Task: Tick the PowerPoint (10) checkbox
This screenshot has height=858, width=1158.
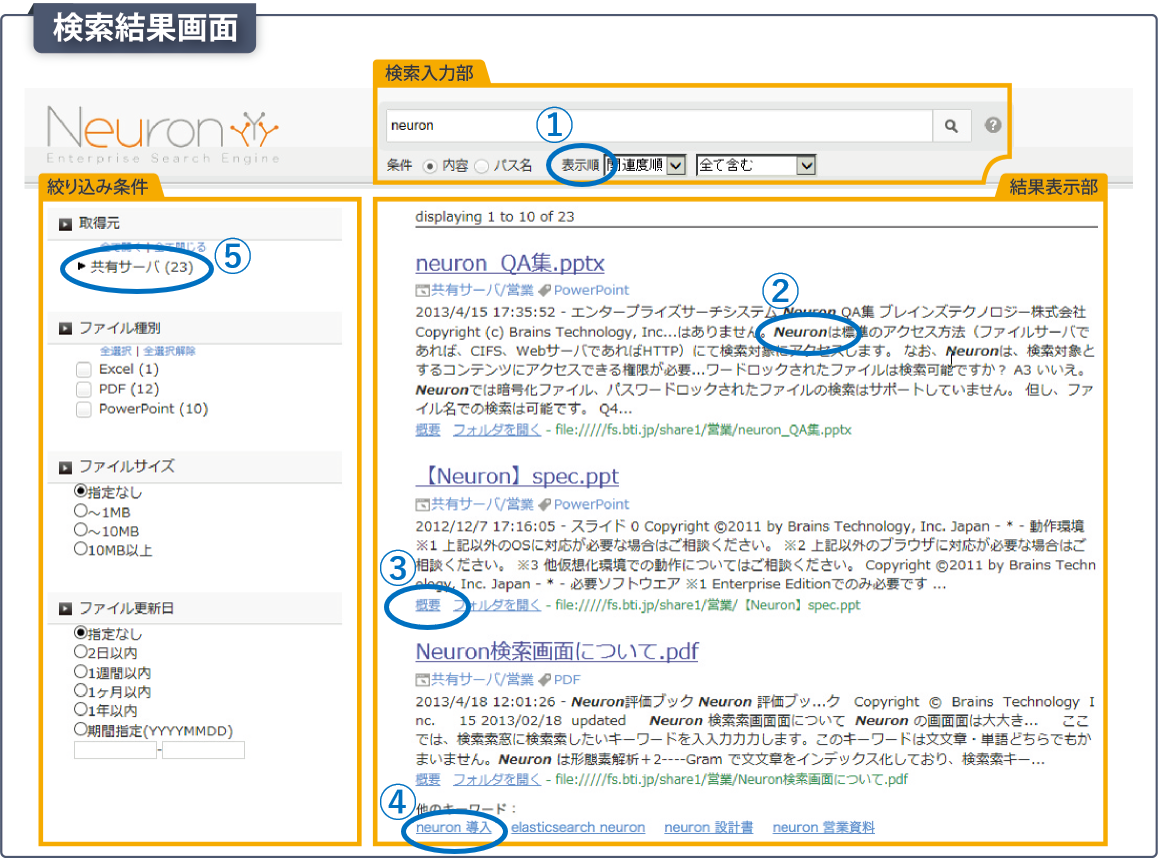Action: pos(84,410)
